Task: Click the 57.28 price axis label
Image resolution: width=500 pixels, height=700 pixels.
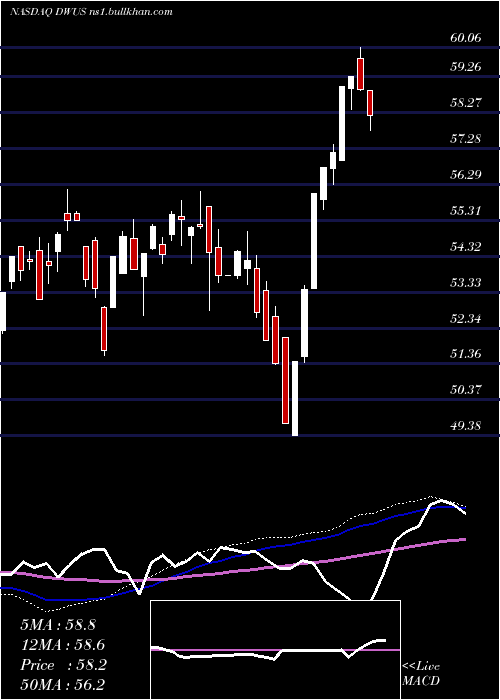Action: point(466,138)
